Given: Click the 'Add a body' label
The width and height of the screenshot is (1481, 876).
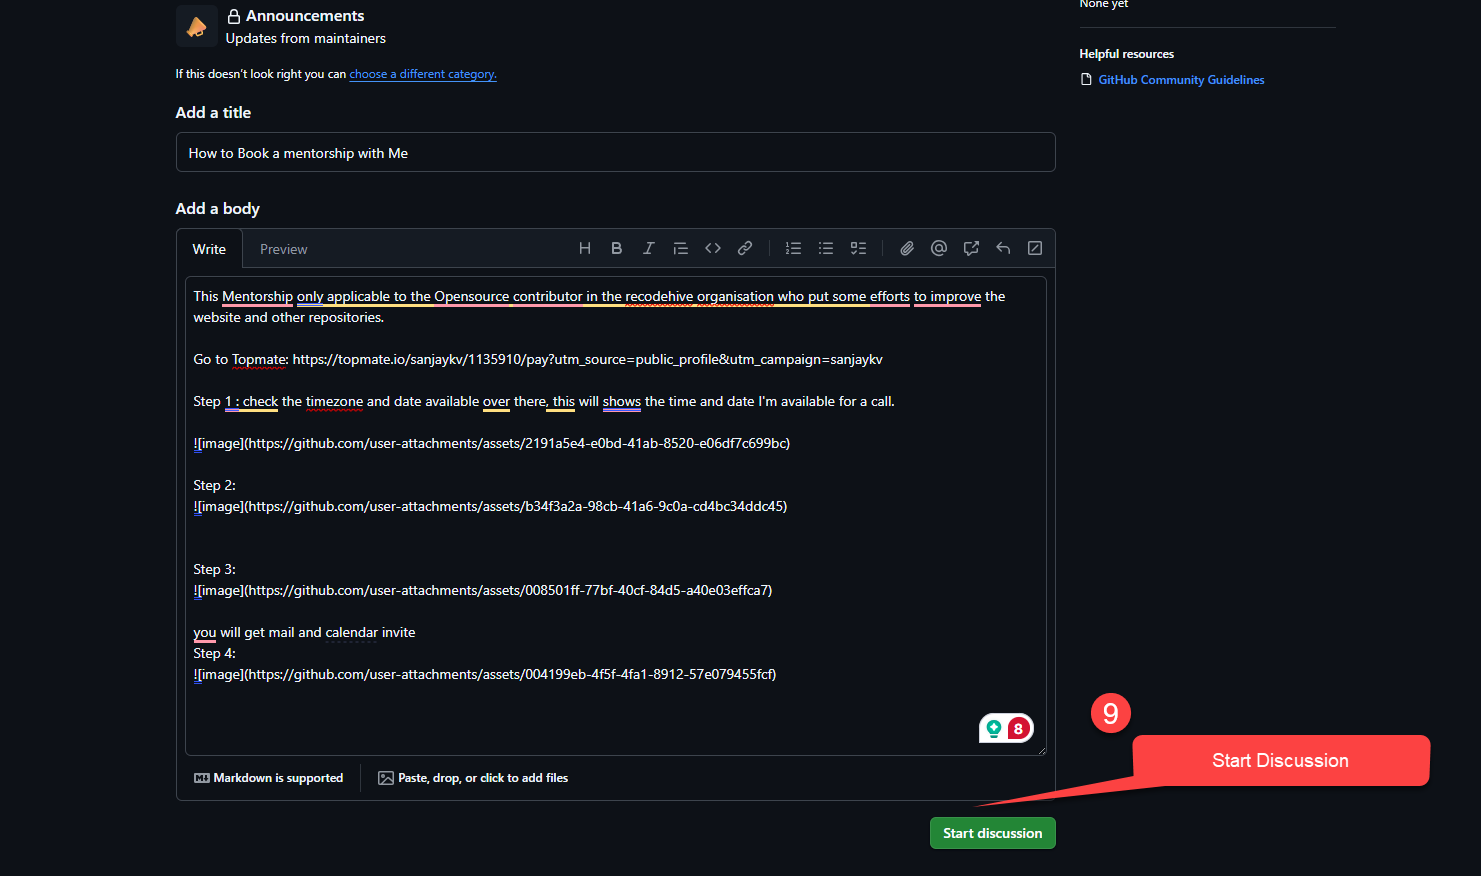Looking at the screenshot, I should point(218,208).
